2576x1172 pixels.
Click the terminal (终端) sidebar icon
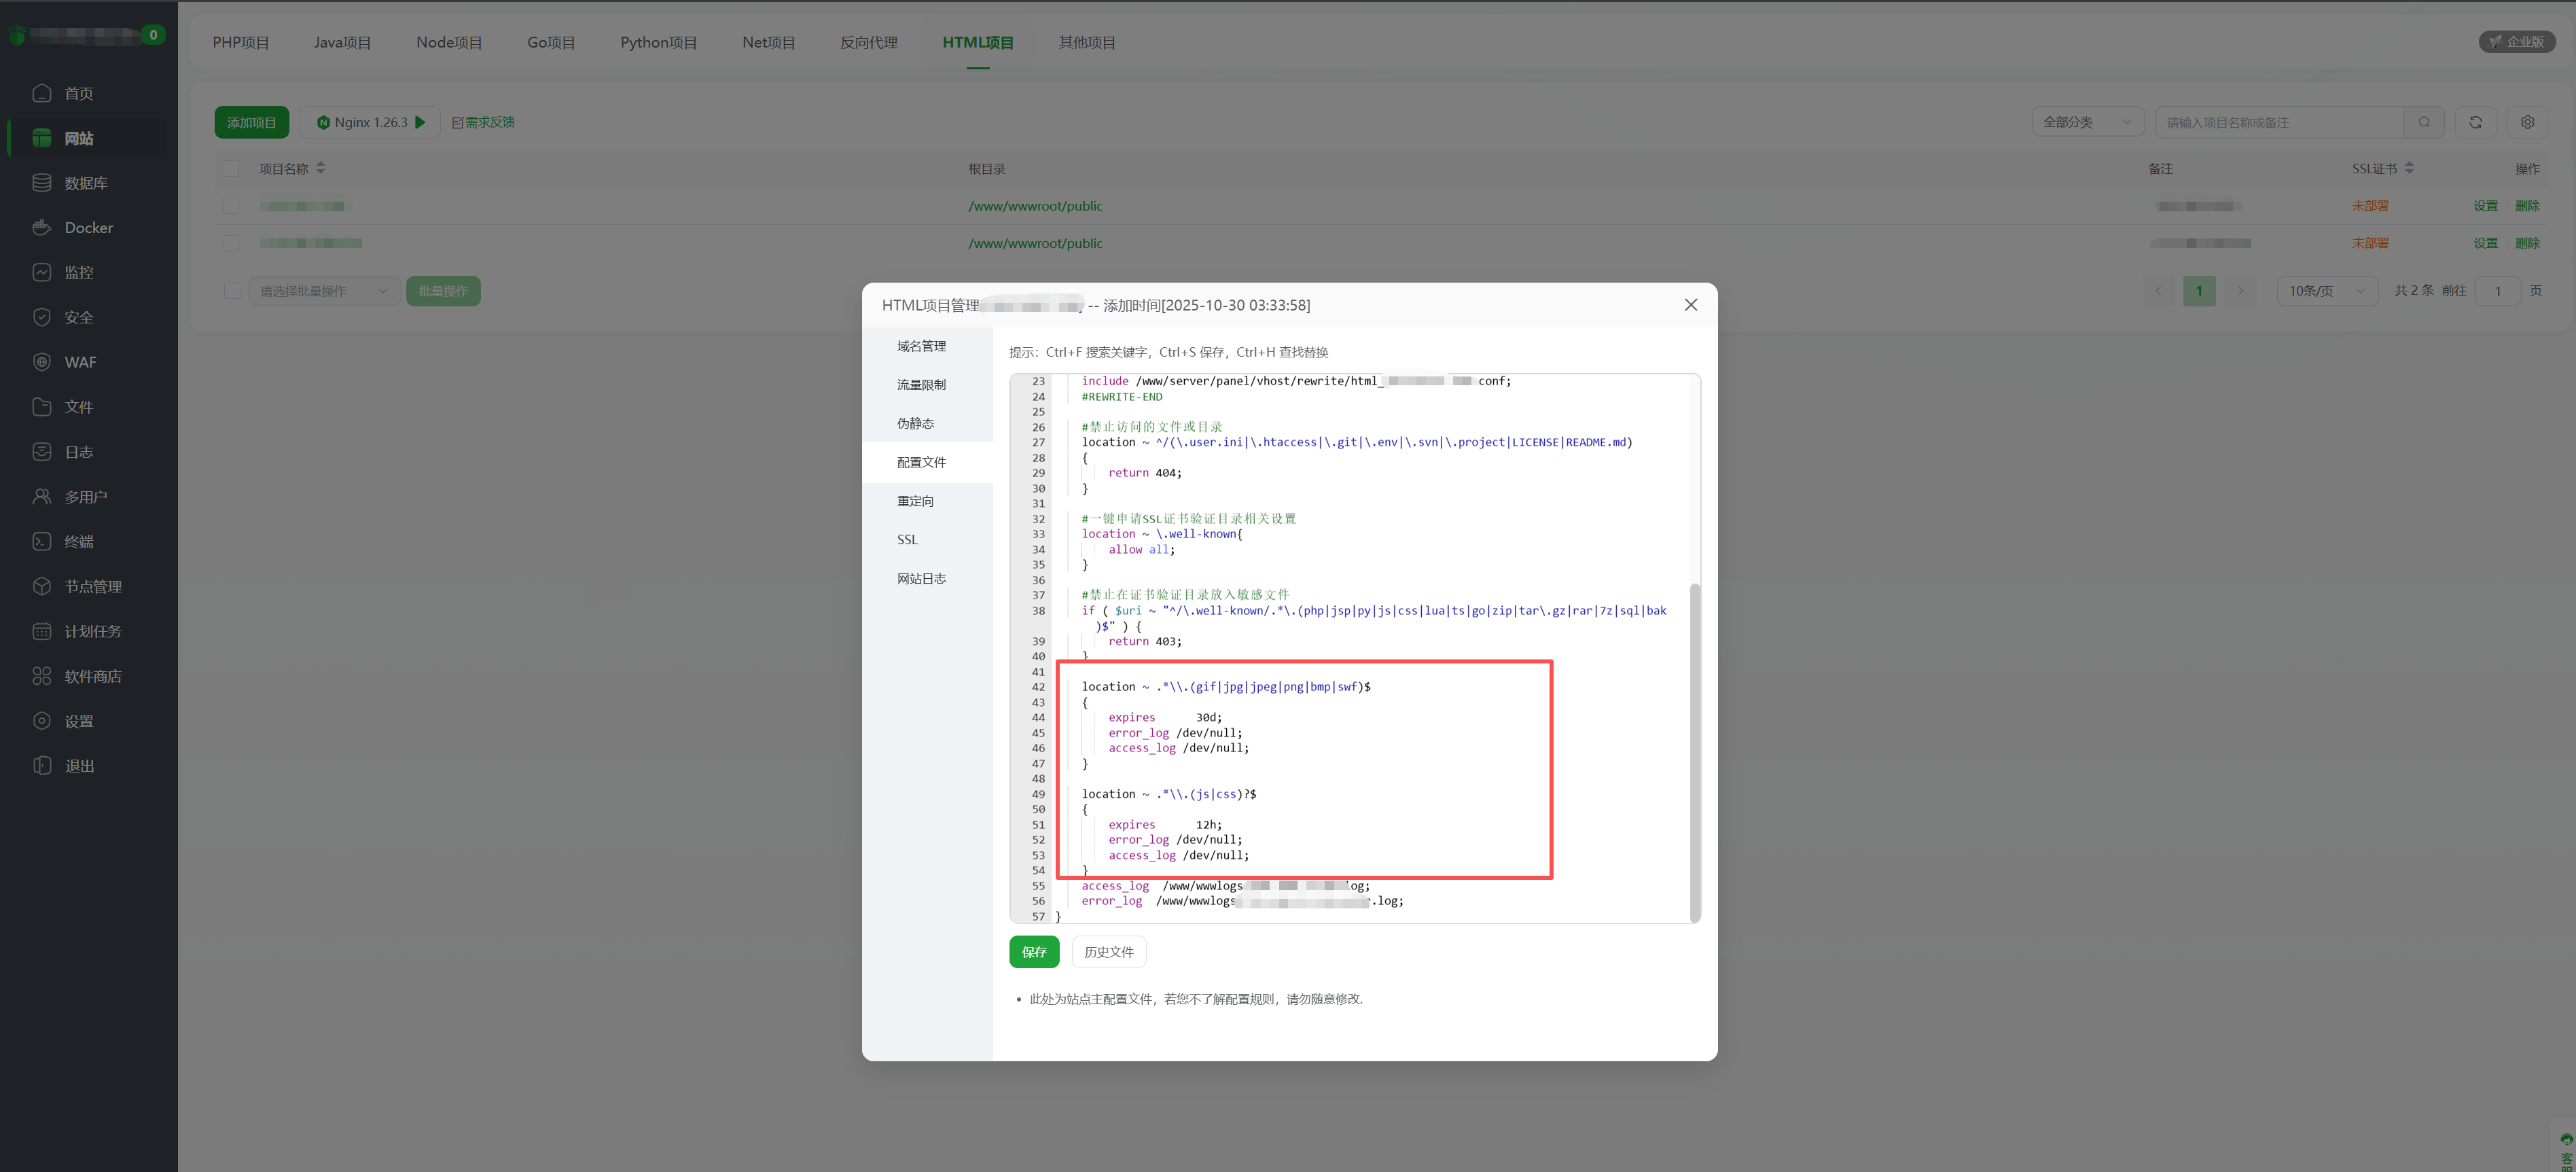pos(41,541)
